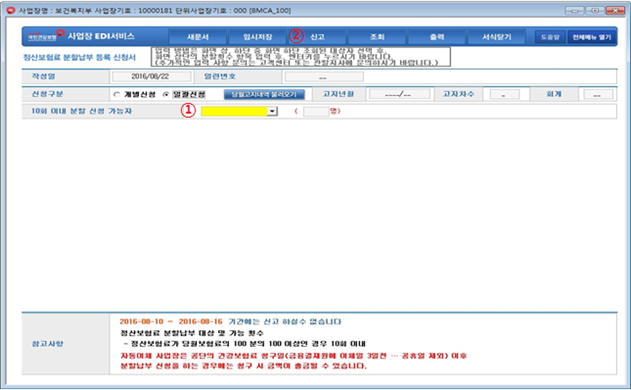The image size is (631, 390).
Task: Click the 정산보험료 분할납부 등록 신청서 title
Action: 80,58
